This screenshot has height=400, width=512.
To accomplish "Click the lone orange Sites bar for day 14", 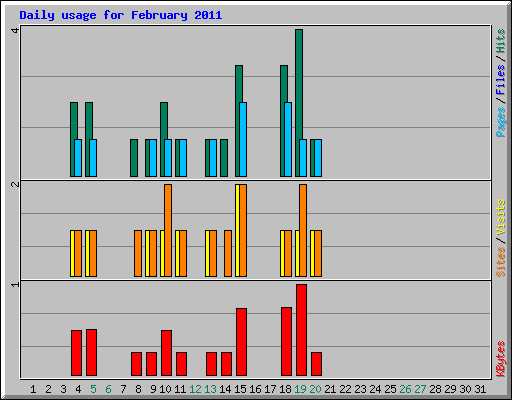I will [228, 253].
